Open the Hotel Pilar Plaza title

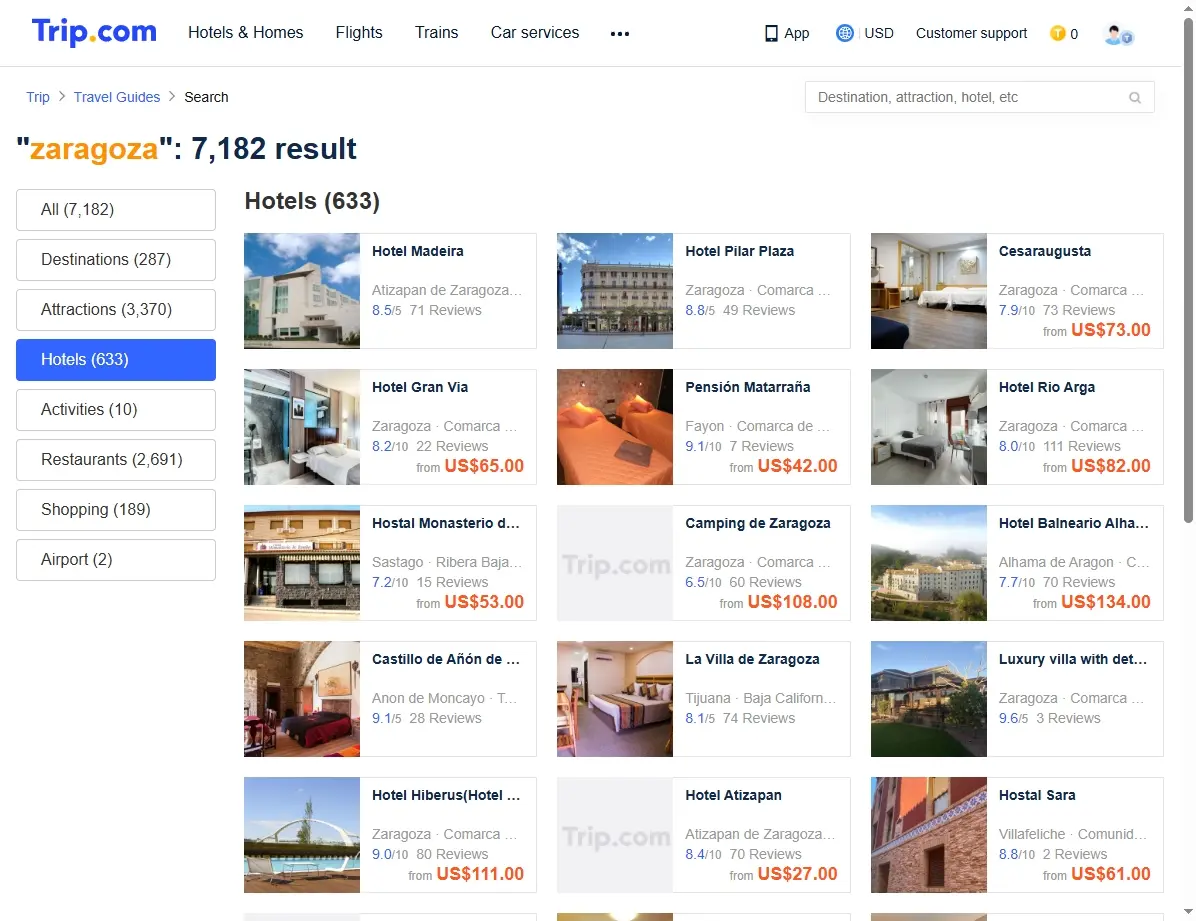[739, 251]
